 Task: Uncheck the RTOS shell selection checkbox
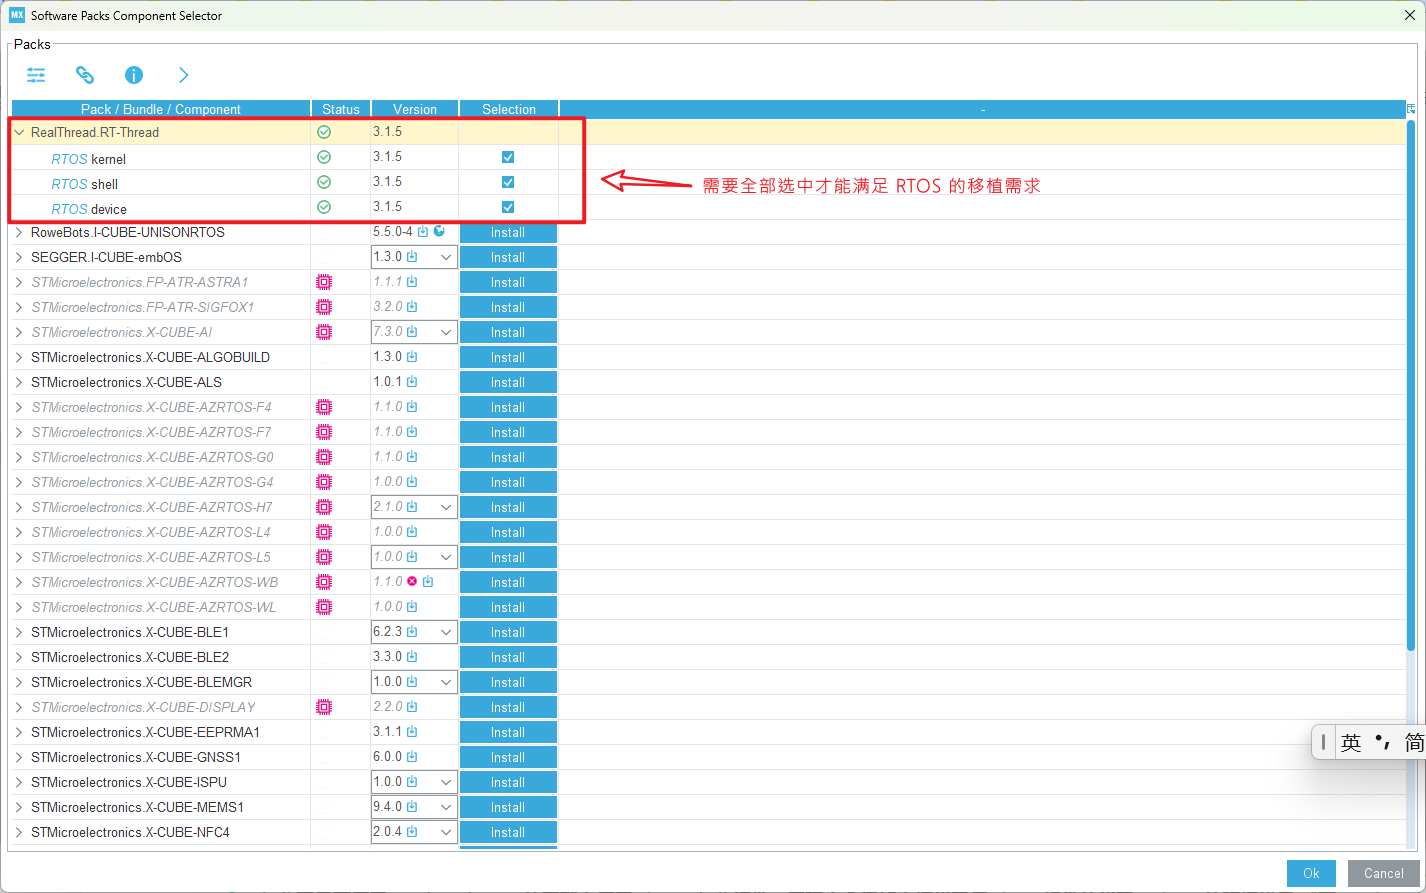[x=508, y=182]
